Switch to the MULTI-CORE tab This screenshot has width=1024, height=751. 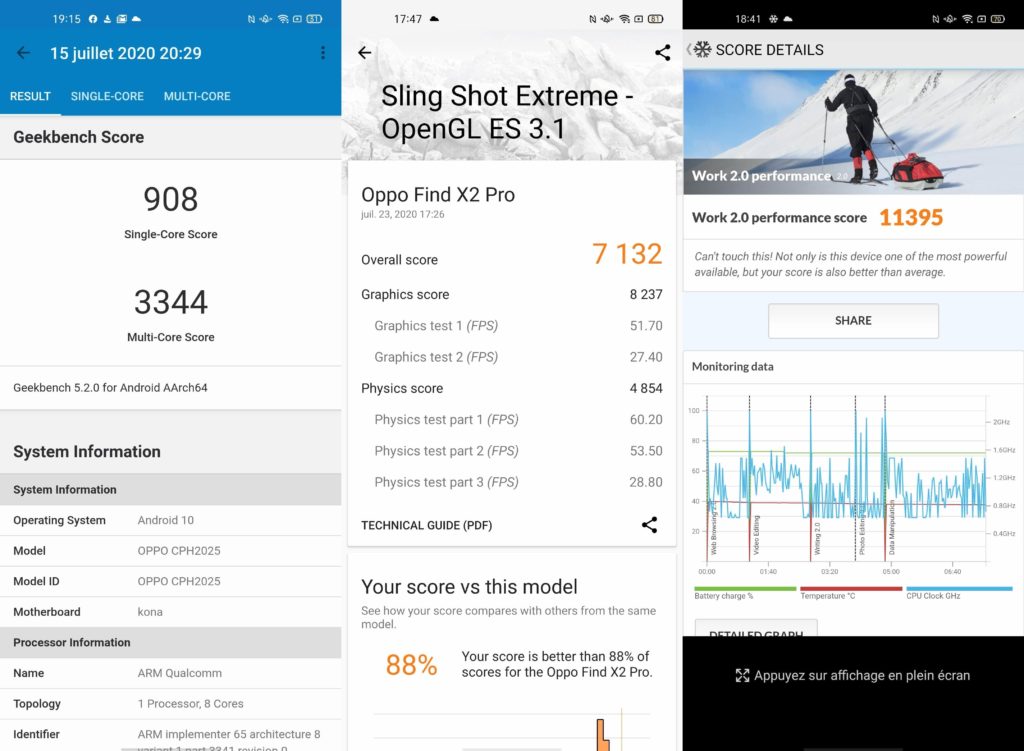(x=197, y=96)
